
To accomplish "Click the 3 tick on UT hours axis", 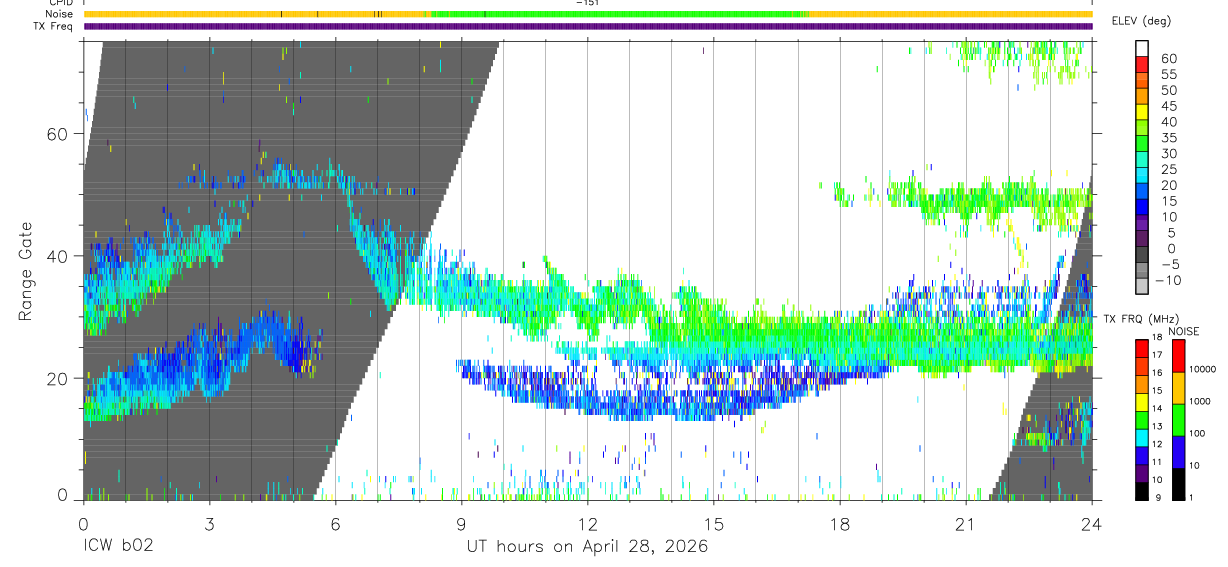I will (209, 522).
